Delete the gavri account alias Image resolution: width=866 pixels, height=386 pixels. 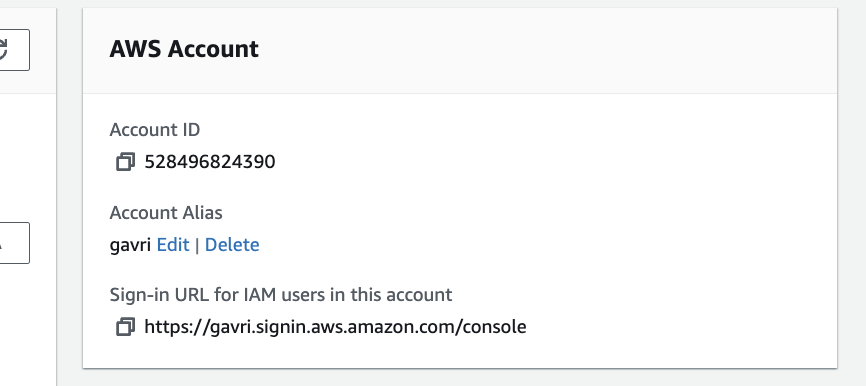232,244
